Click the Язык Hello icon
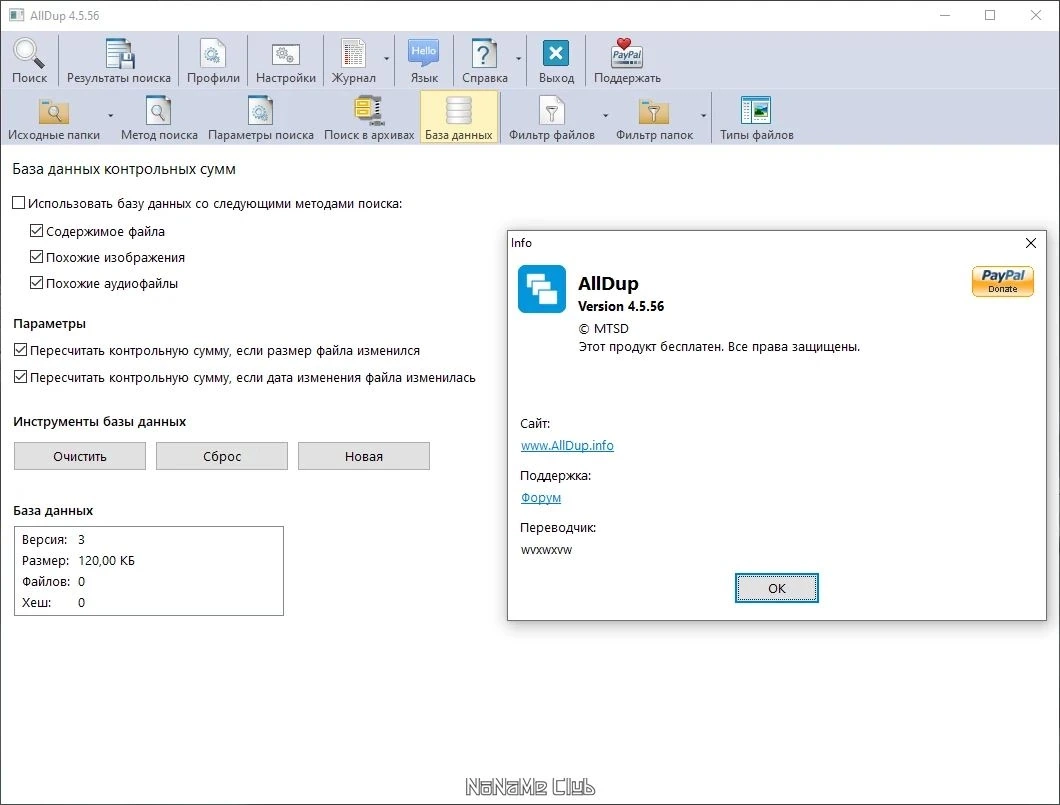1060x805 pixels. click(424, 53)
